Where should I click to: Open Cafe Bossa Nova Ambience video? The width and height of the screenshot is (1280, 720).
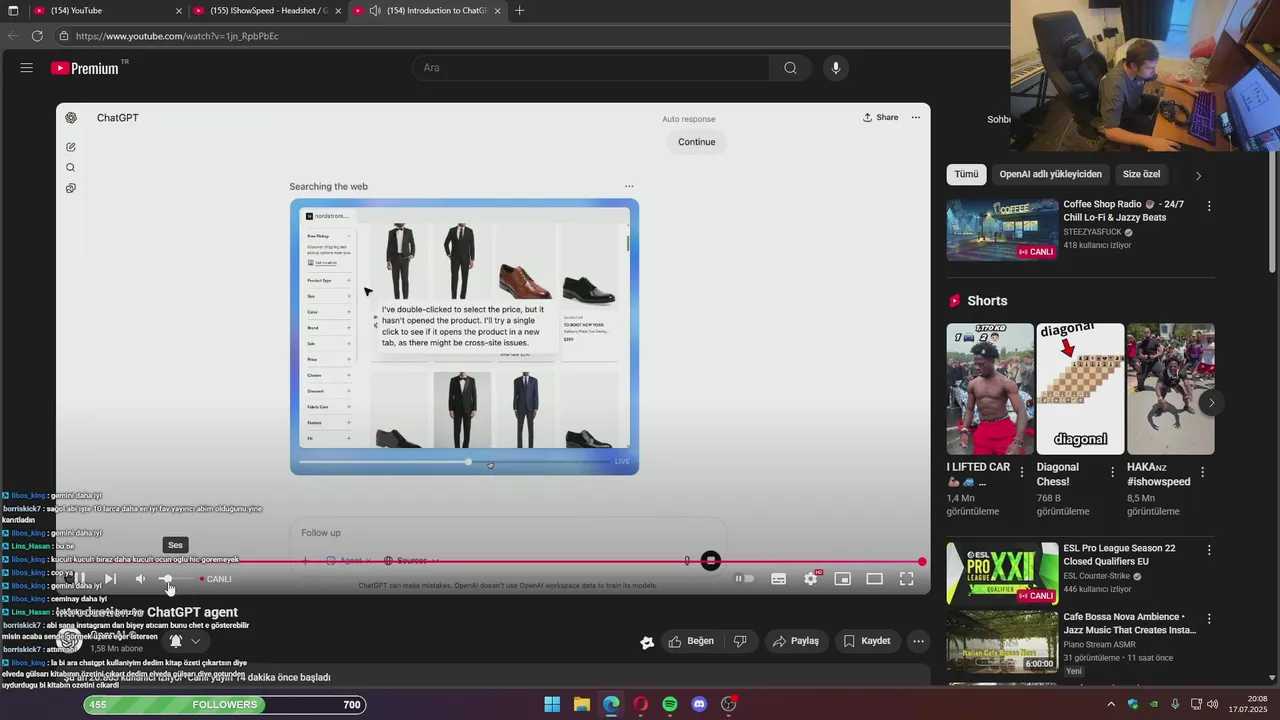coord(1002,642)
